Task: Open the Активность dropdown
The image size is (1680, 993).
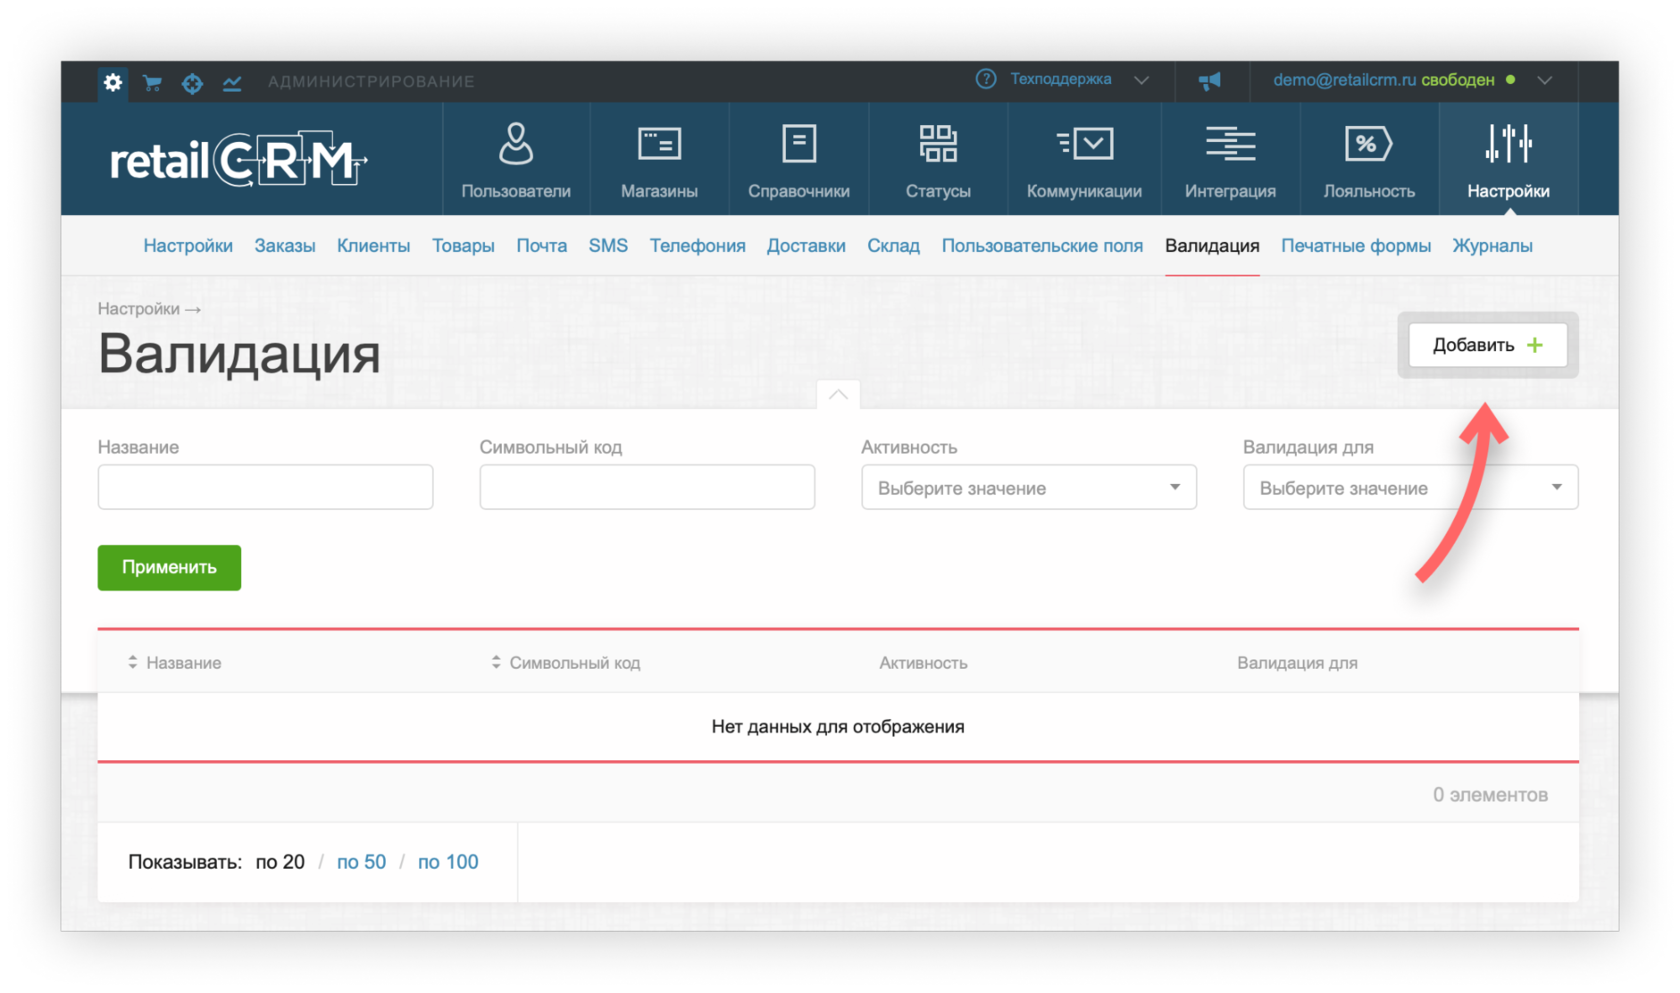Action: (1029, 487)
